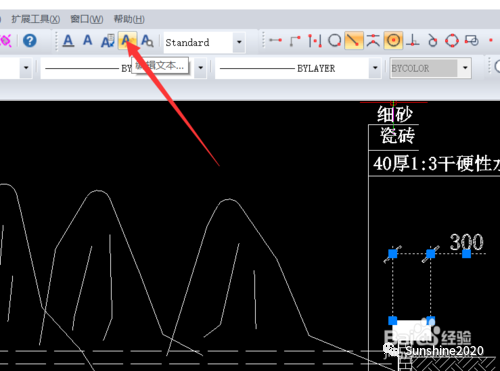Click the blue Help question mark icon

point(30,41)
